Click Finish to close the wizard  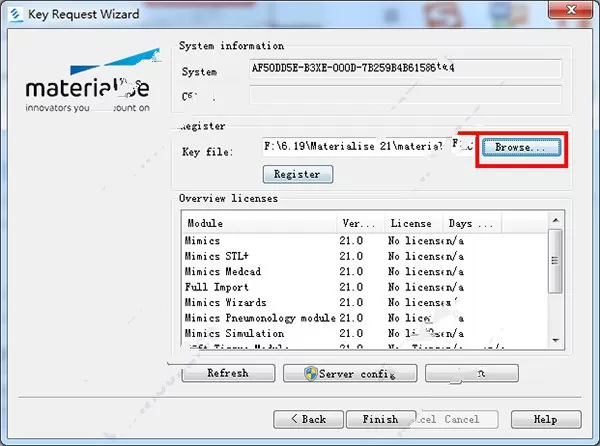[381, 419]
